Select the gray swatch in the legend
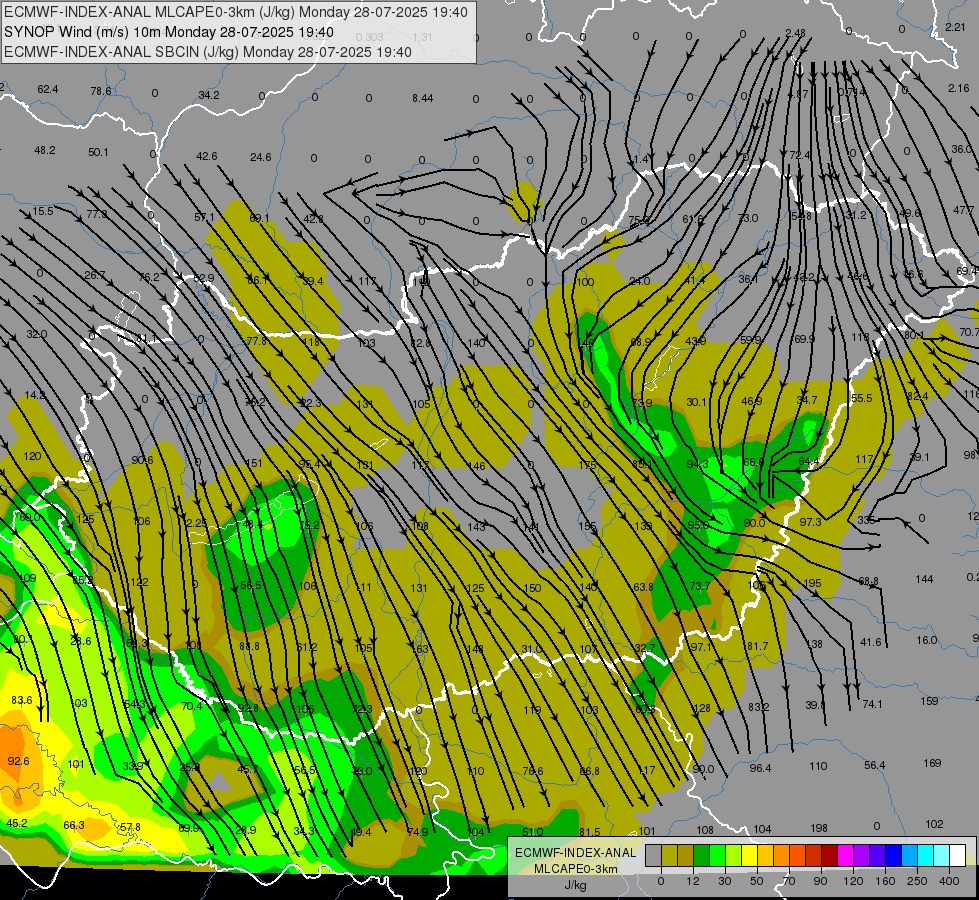 point(654,855)
